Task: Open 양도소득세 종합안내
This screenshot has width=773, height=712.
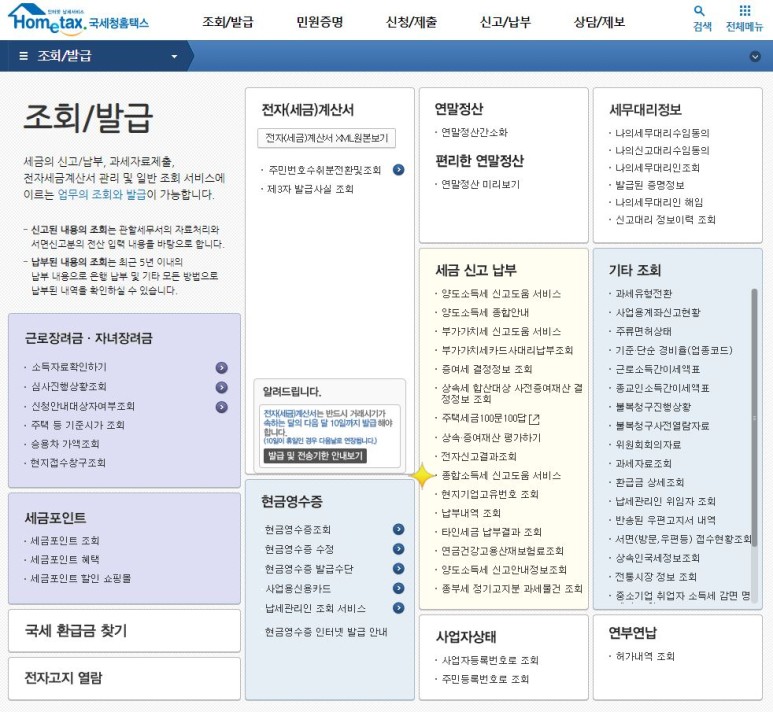Action: [x=485, y=313]
